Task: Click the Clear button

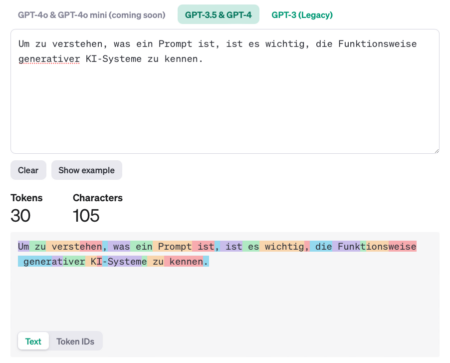Action: coord(28,170)
